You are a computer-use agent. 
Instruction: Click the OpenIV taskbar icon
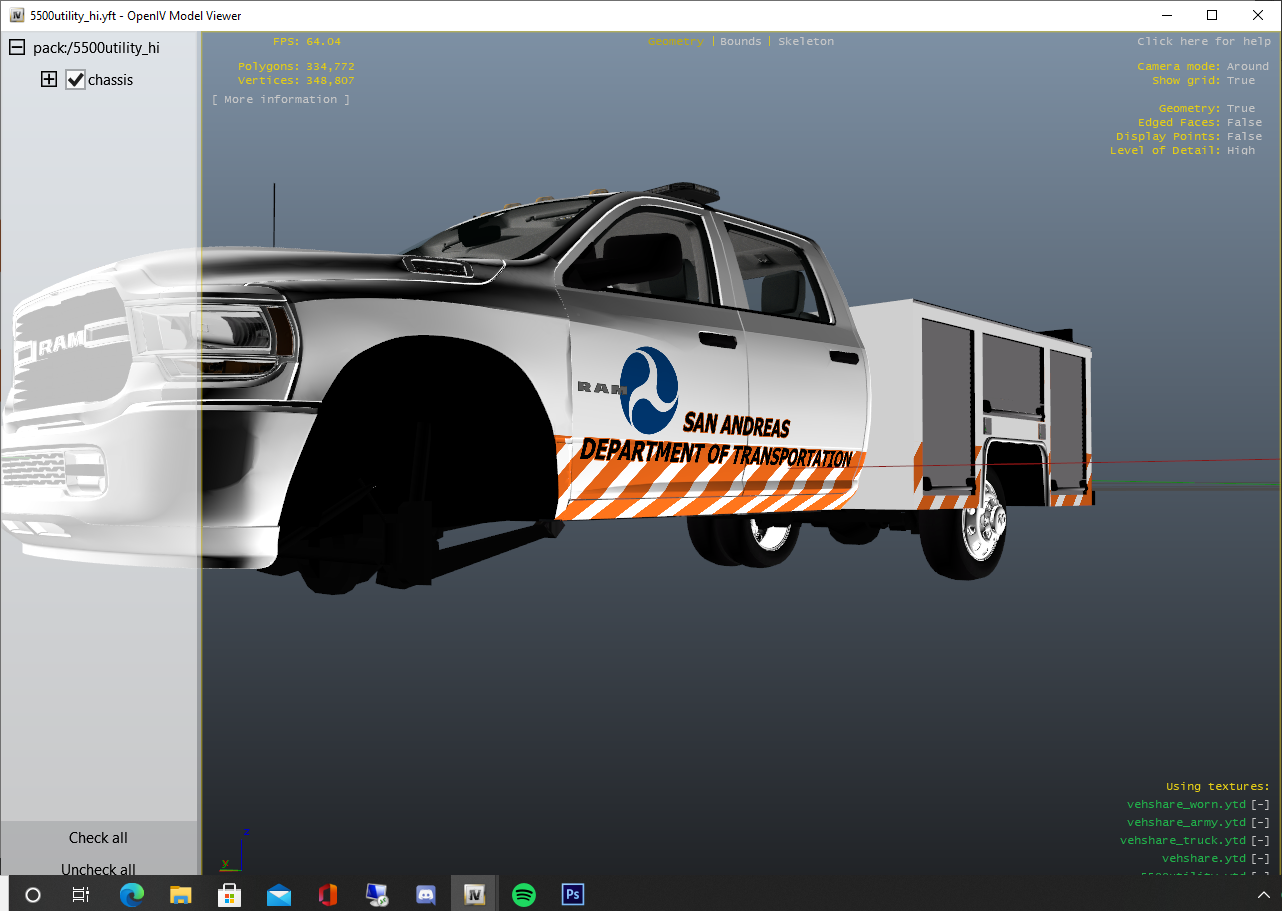475,894
